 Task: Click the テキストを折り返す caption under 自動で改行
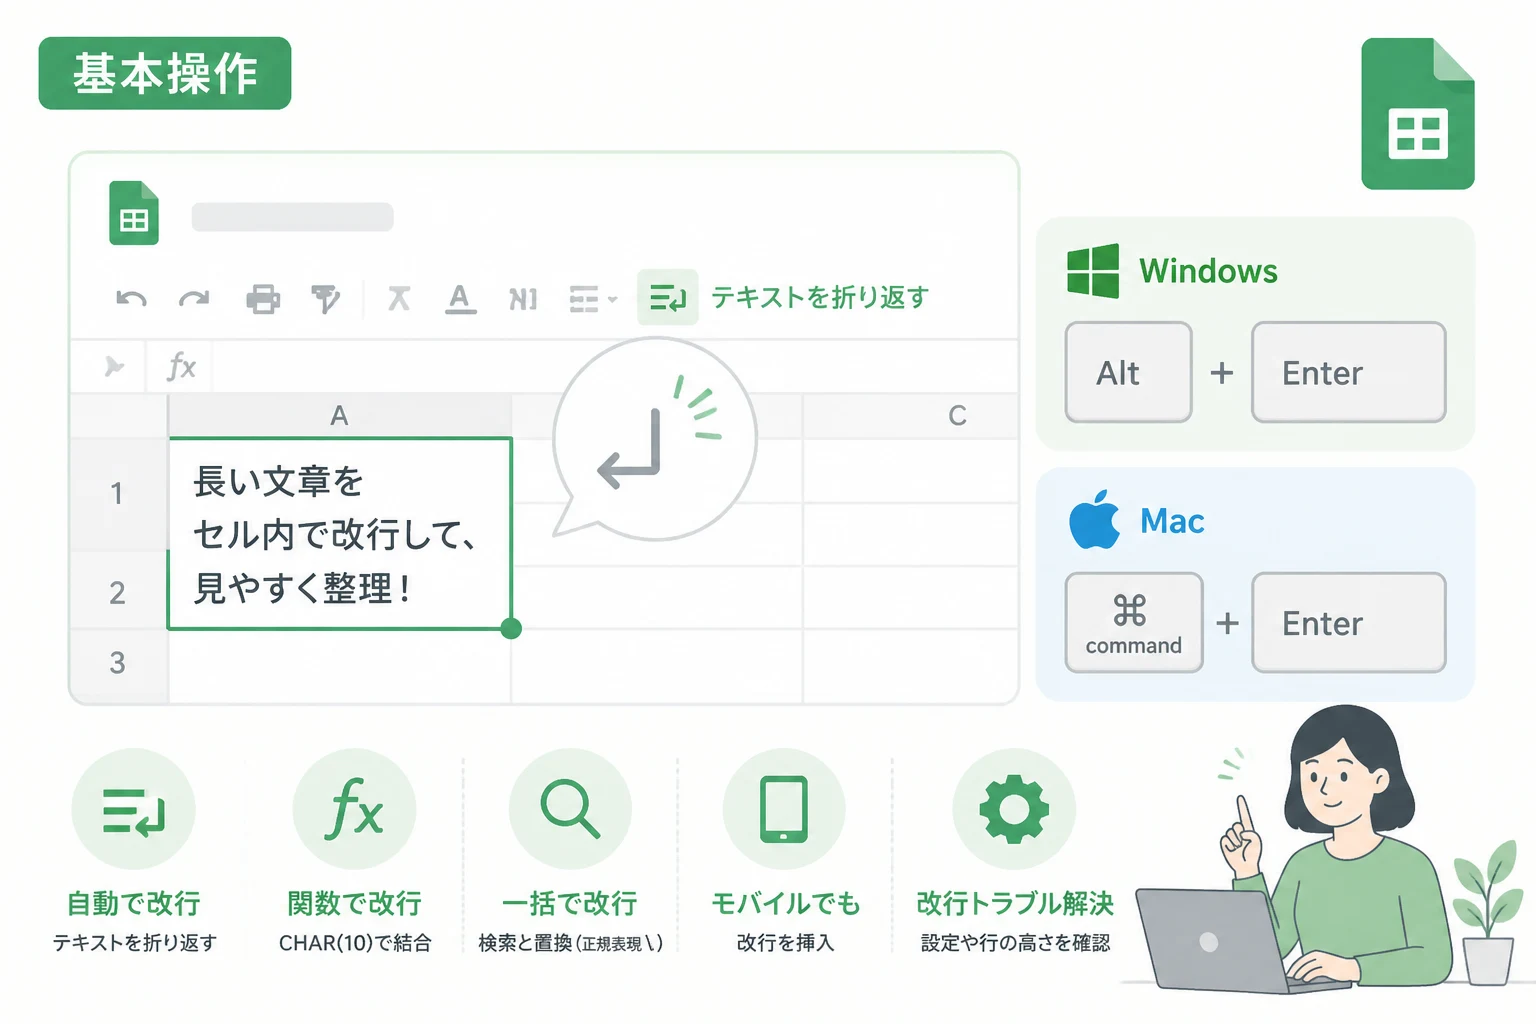coord(134,943)
